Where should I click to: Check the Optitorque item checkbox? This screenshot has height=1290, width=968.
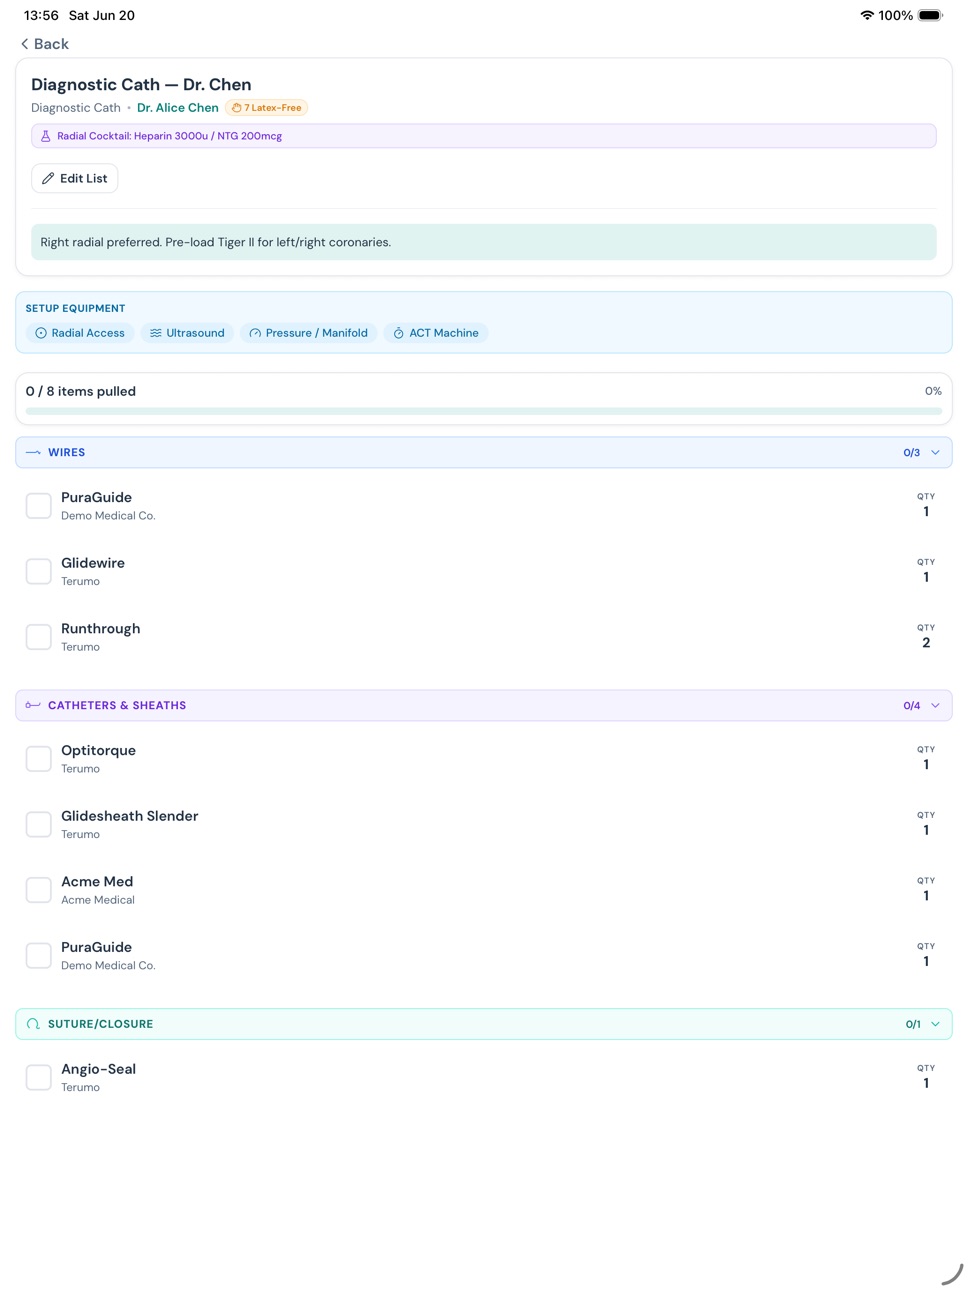39,758
